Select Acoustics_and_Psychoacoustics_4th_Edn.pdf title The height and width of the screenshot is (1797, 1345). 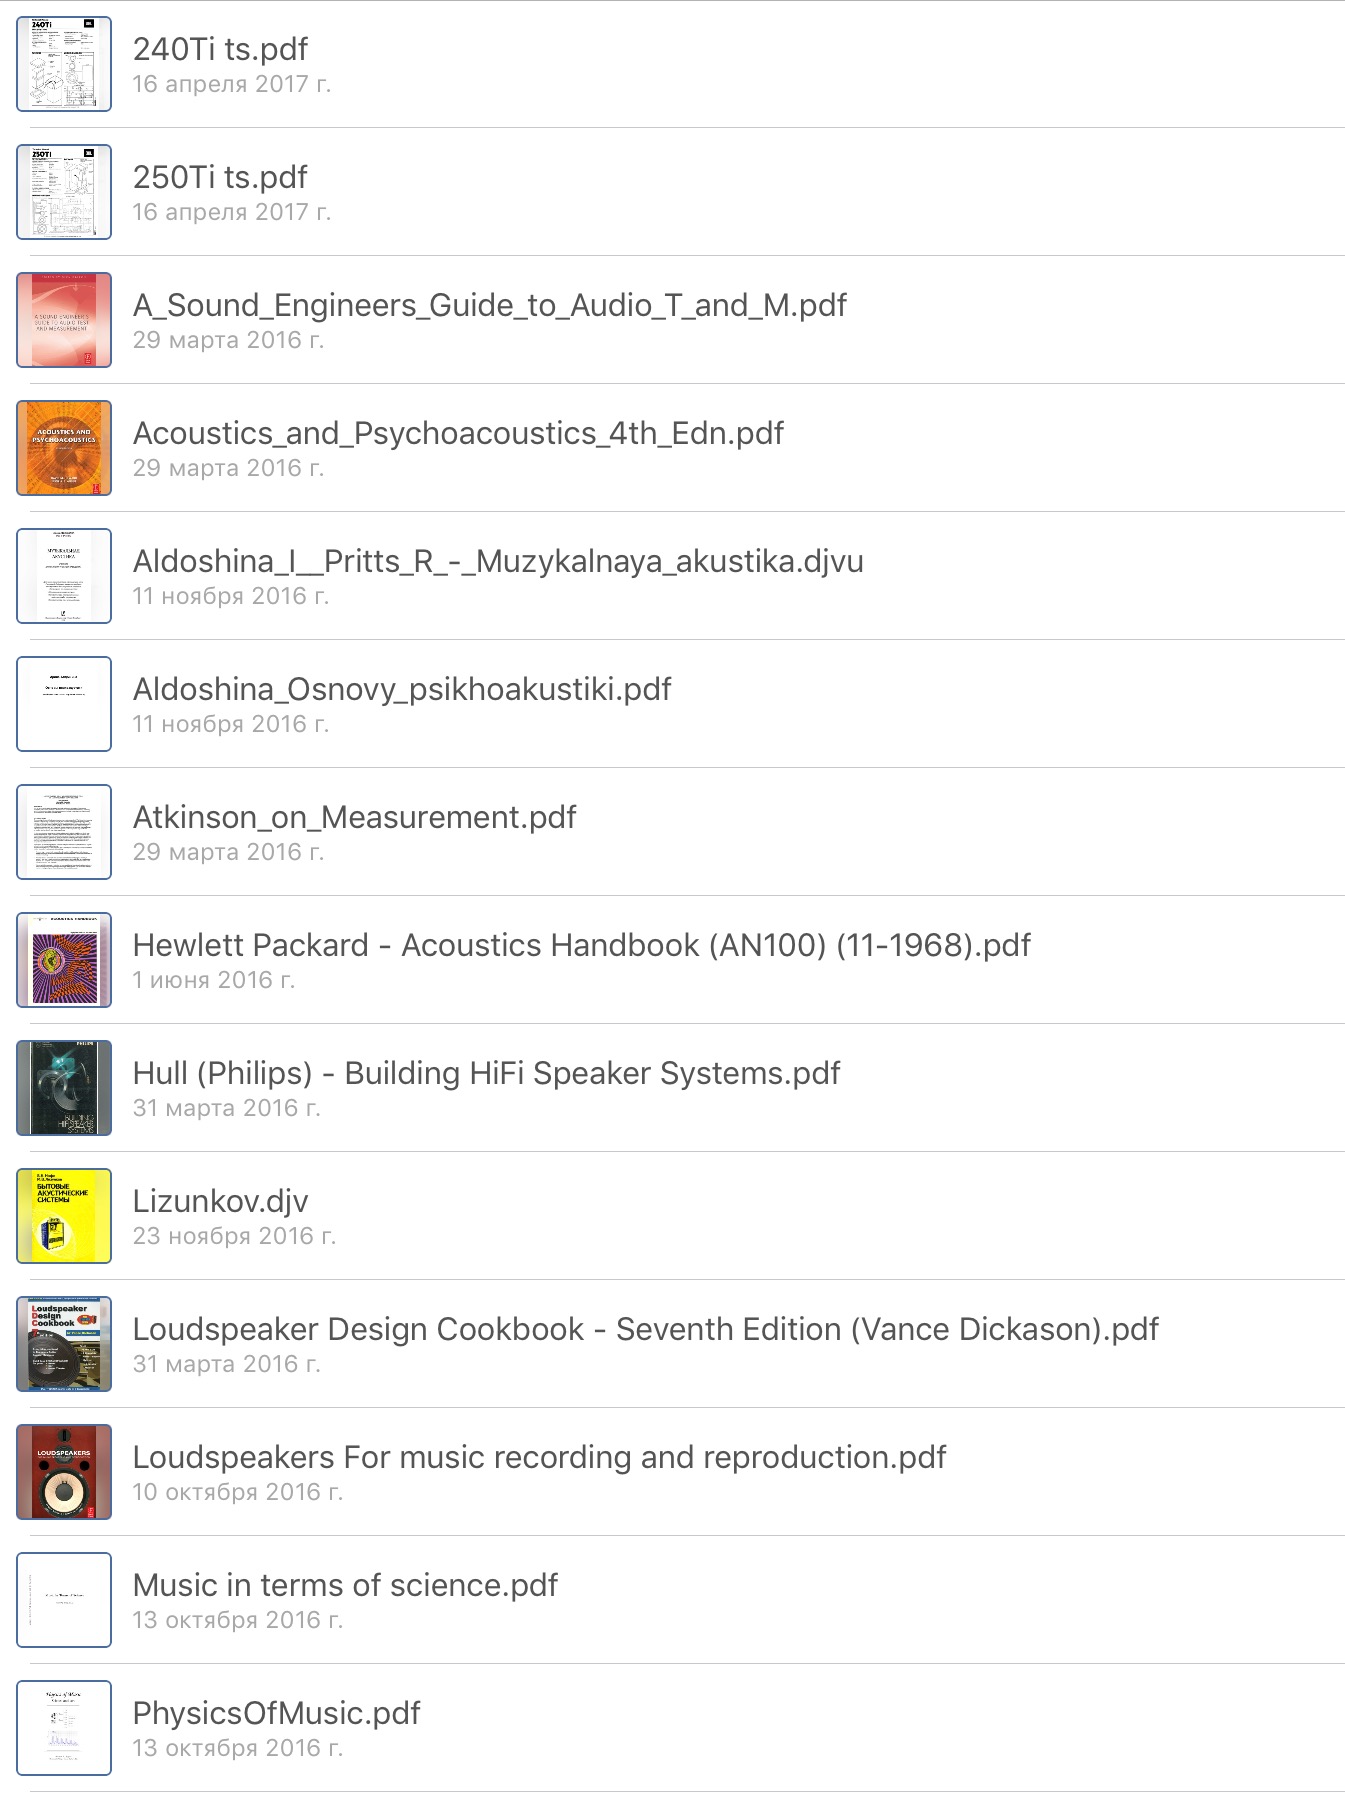click(458, 433)
